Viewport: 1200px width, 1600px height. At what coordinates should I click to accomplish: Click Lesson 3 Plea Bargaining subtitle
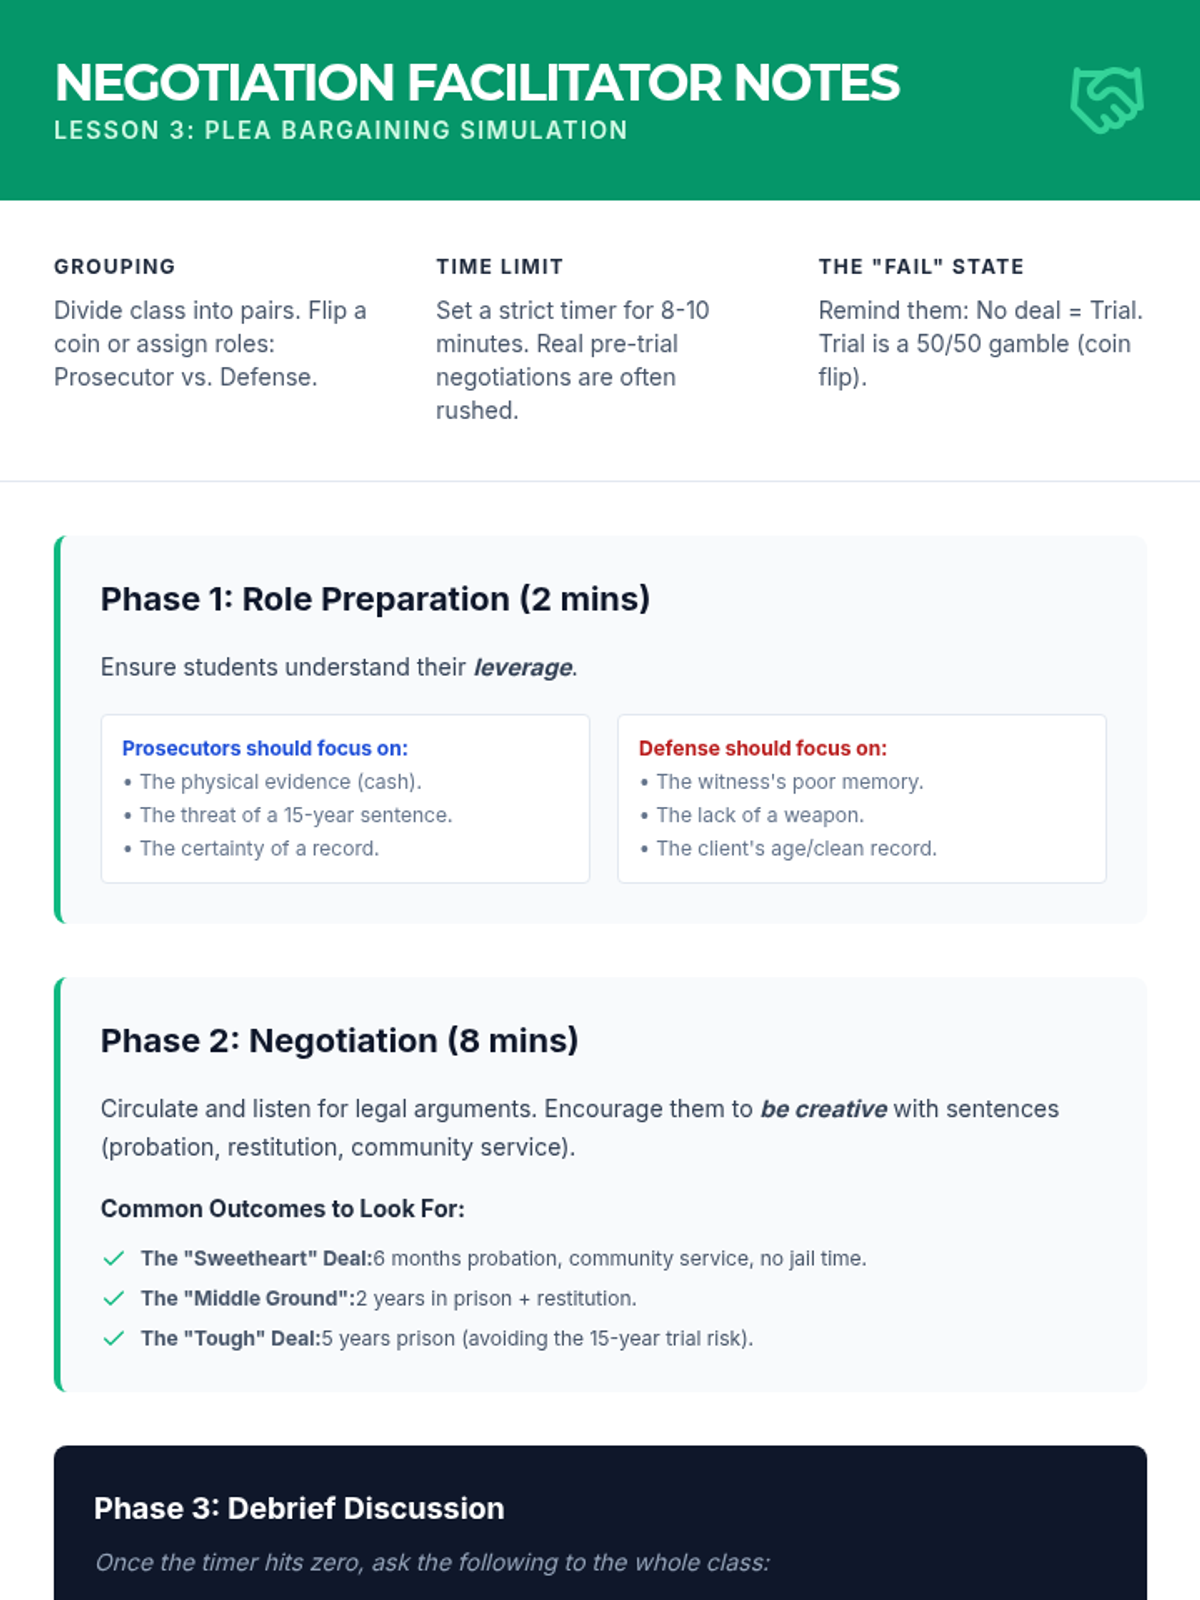pyautogui.click(x=341, y=130)
